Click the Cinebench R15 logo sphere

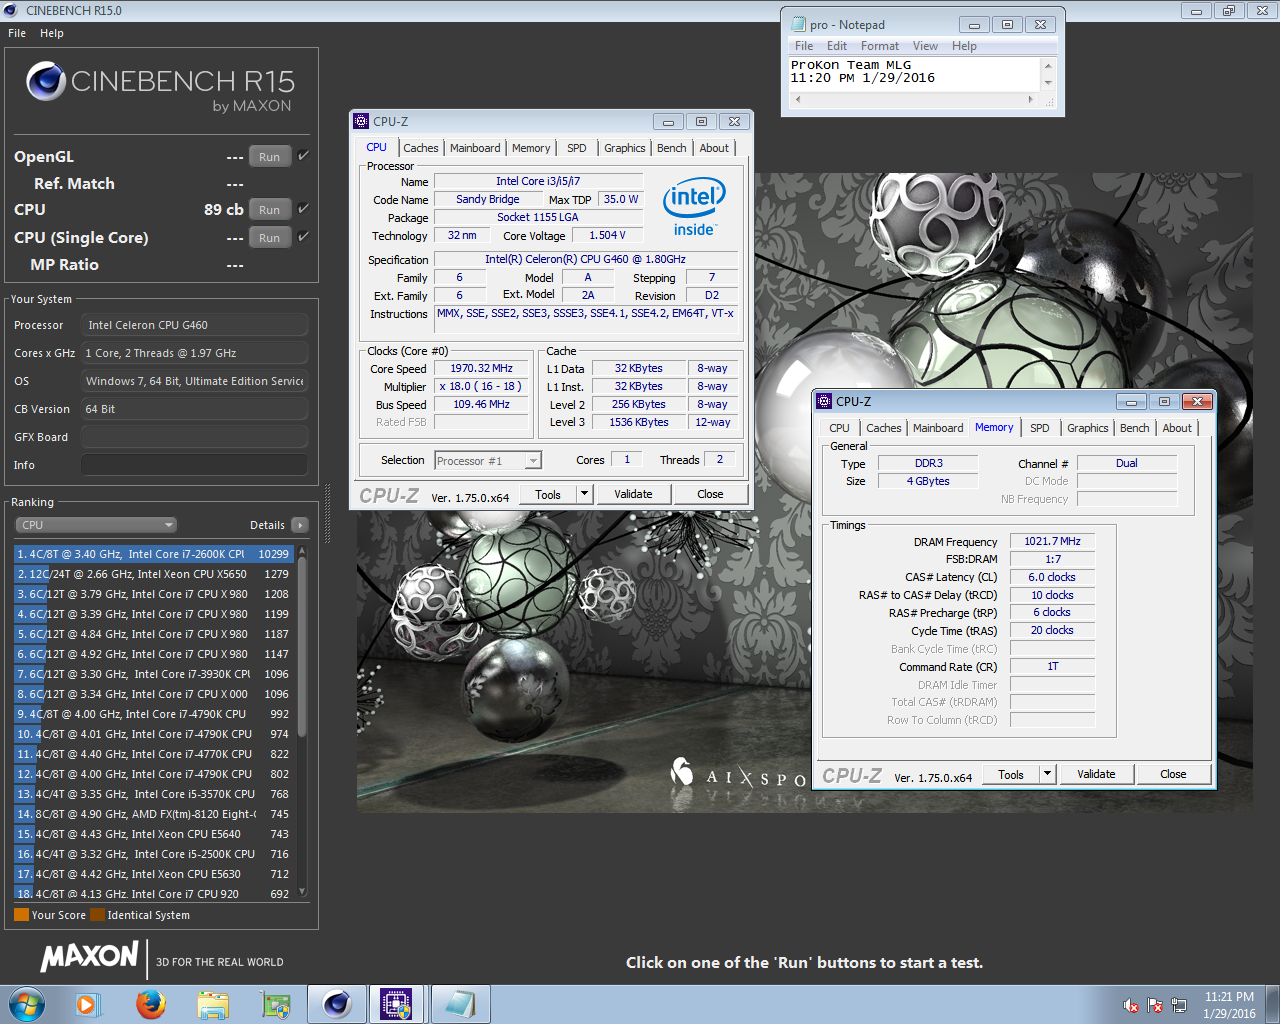pyautogui.click(x=46, y=81)
